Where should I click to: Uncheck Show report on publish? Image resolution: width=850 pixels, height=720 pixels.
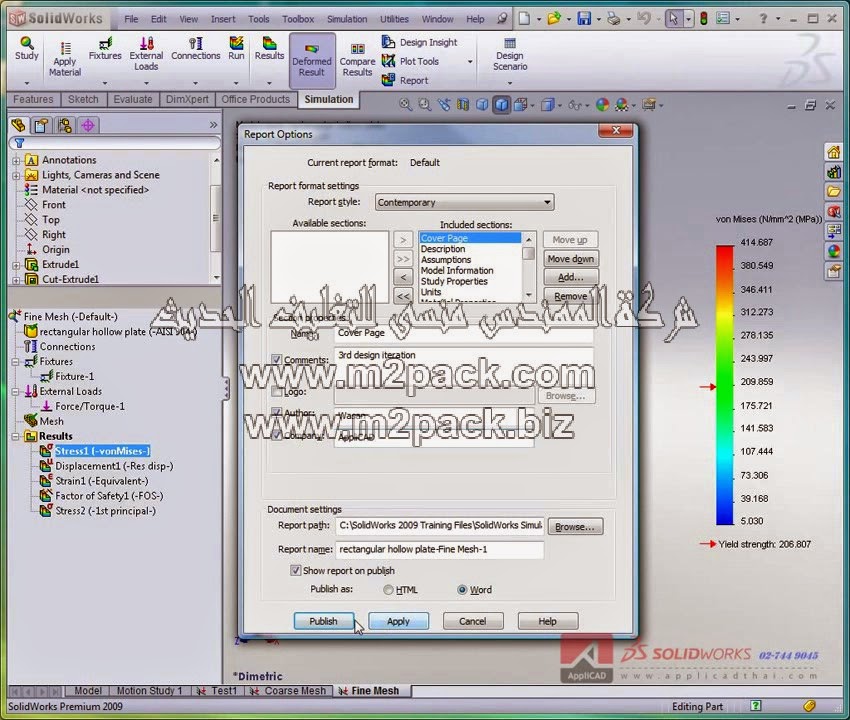pyautogui.click(x=295, y=570)
